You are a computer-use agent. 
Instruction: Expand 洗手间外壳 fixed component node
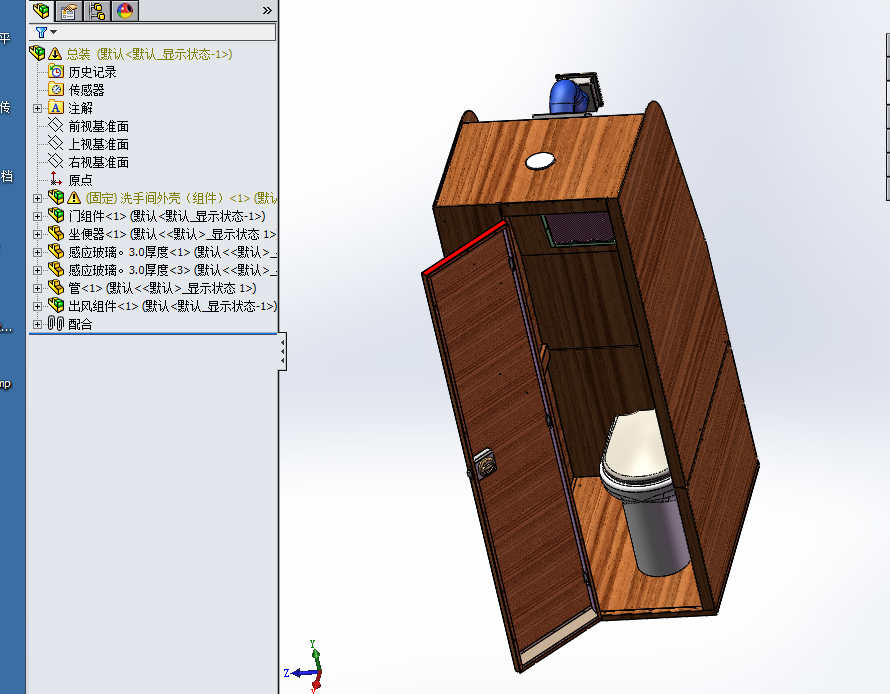pyautogui.click(x=37, y=199)
